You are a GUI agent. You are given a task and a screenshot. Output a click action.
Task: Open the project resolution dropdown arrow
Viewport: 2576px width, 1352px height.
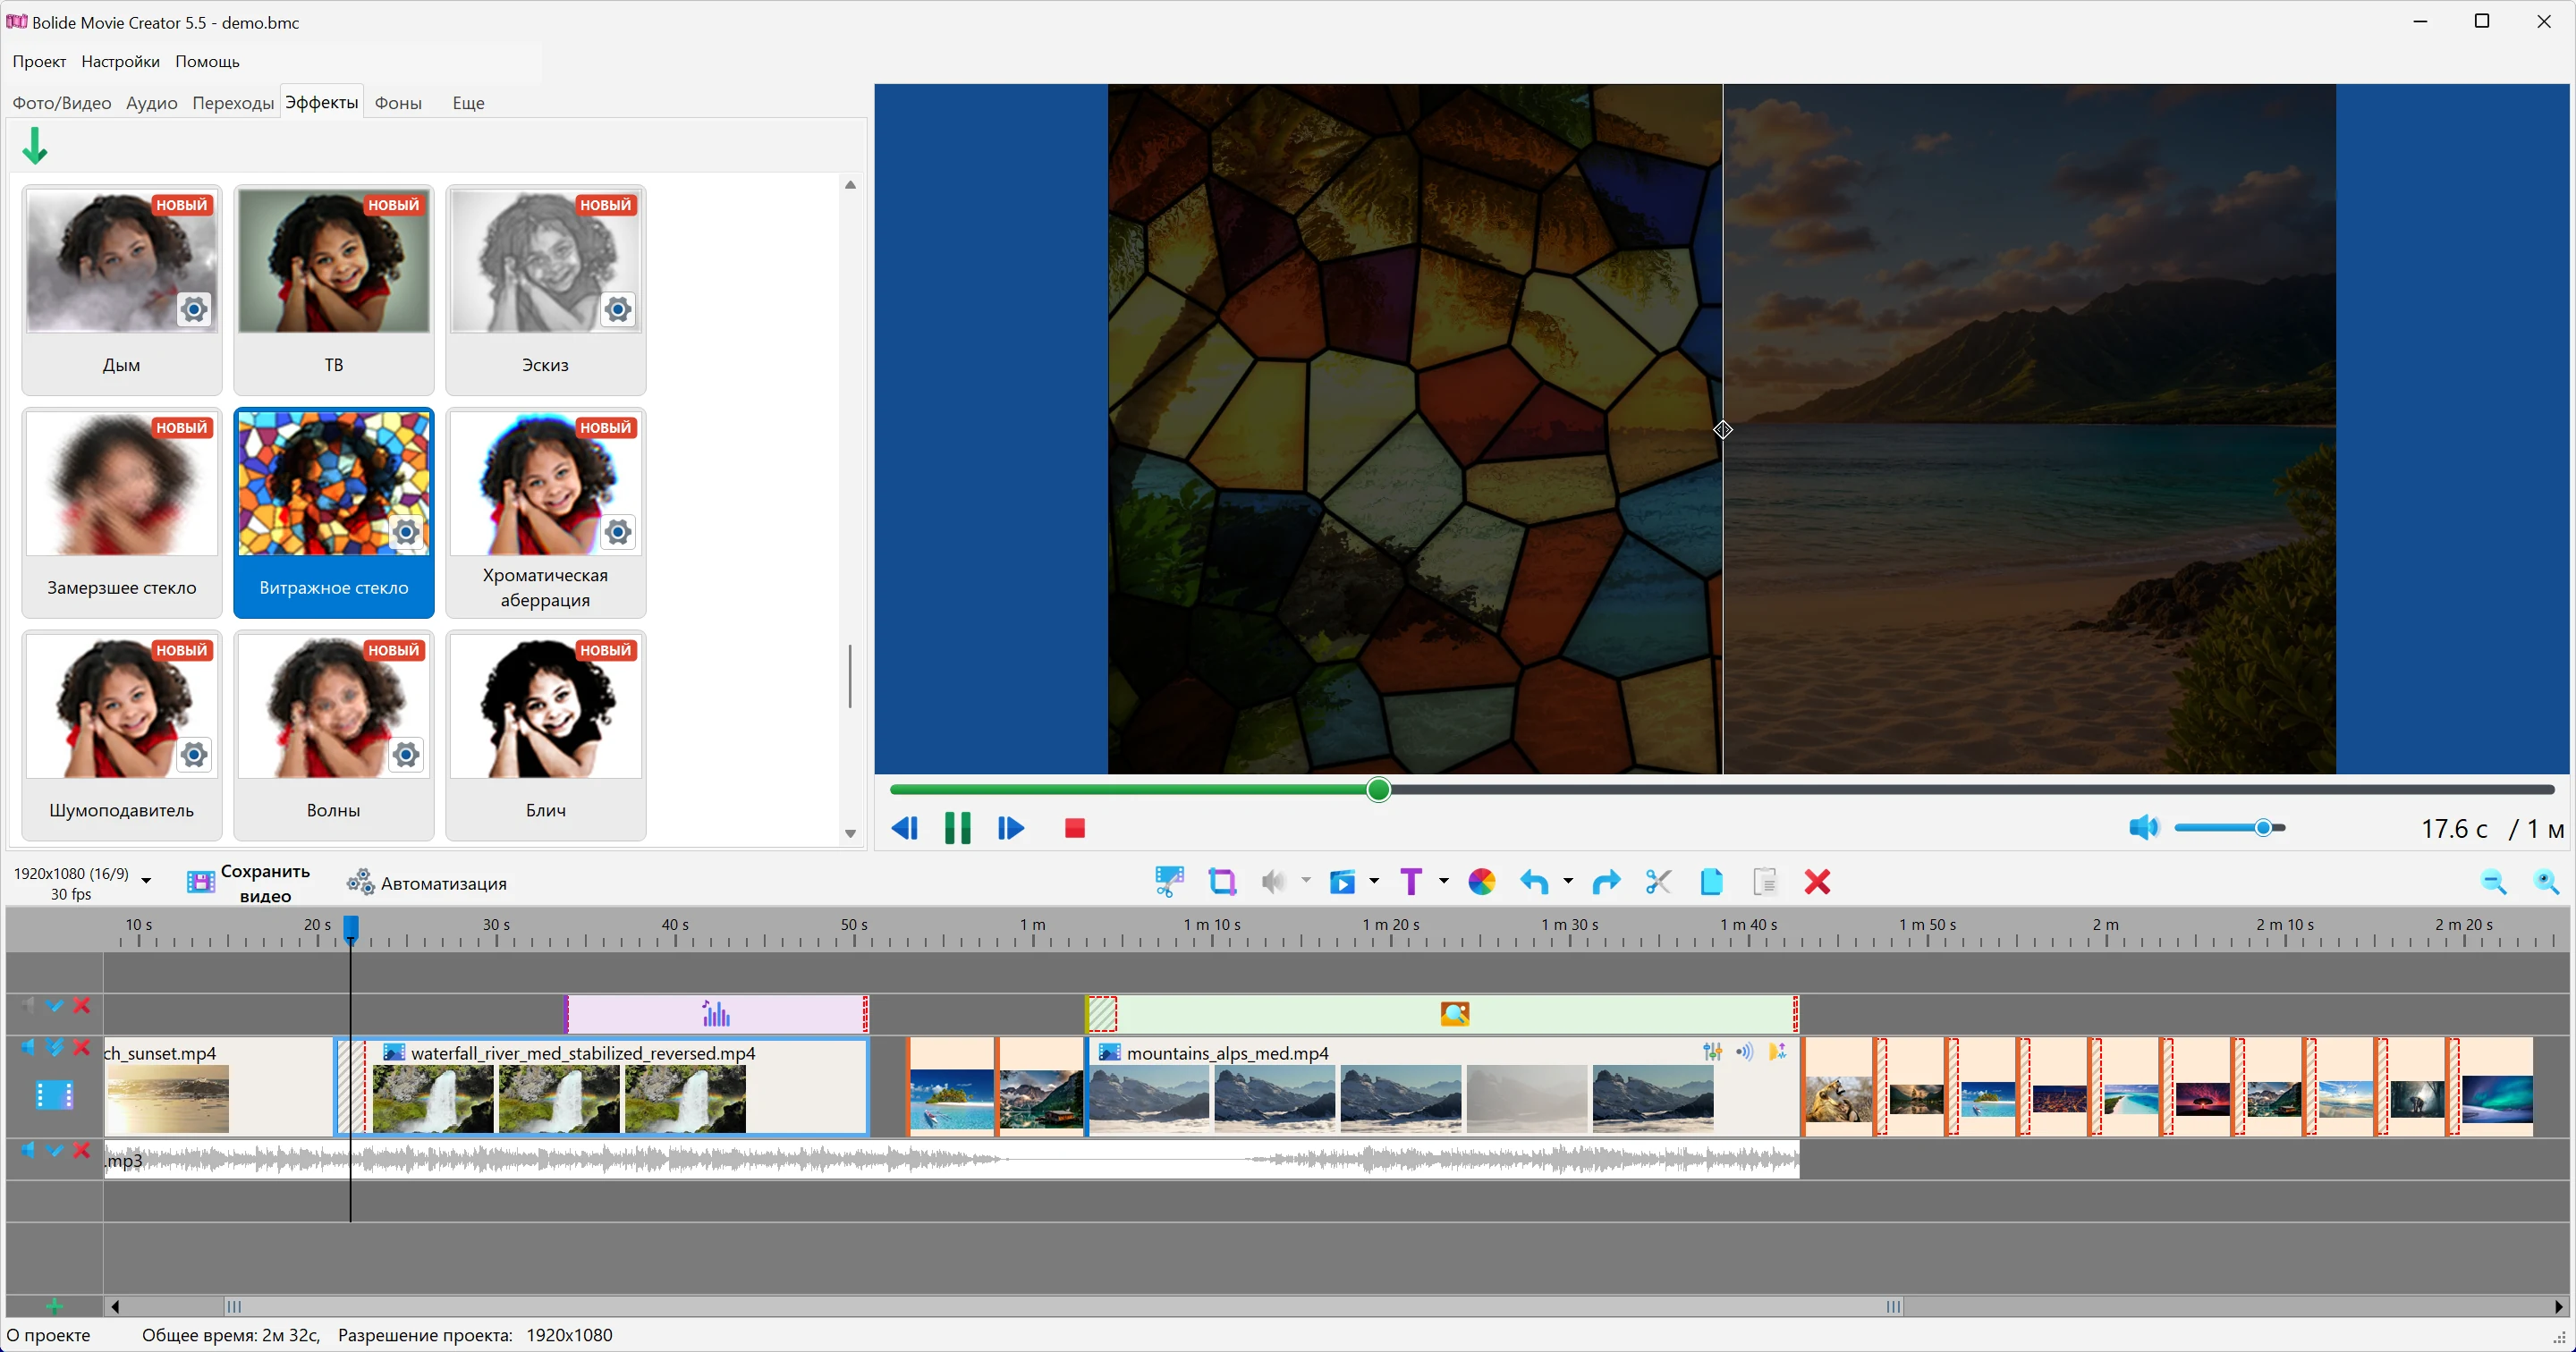coord(146,881)
